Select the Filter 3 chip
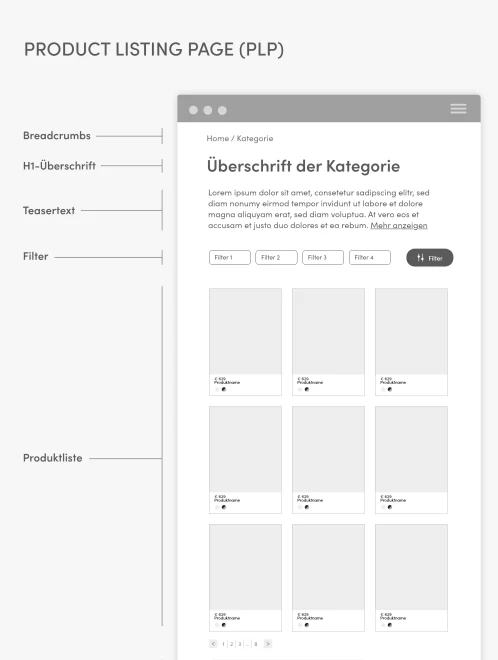This screenshot has height=660, width=498. pyautogui.click(x=323, y=257)
